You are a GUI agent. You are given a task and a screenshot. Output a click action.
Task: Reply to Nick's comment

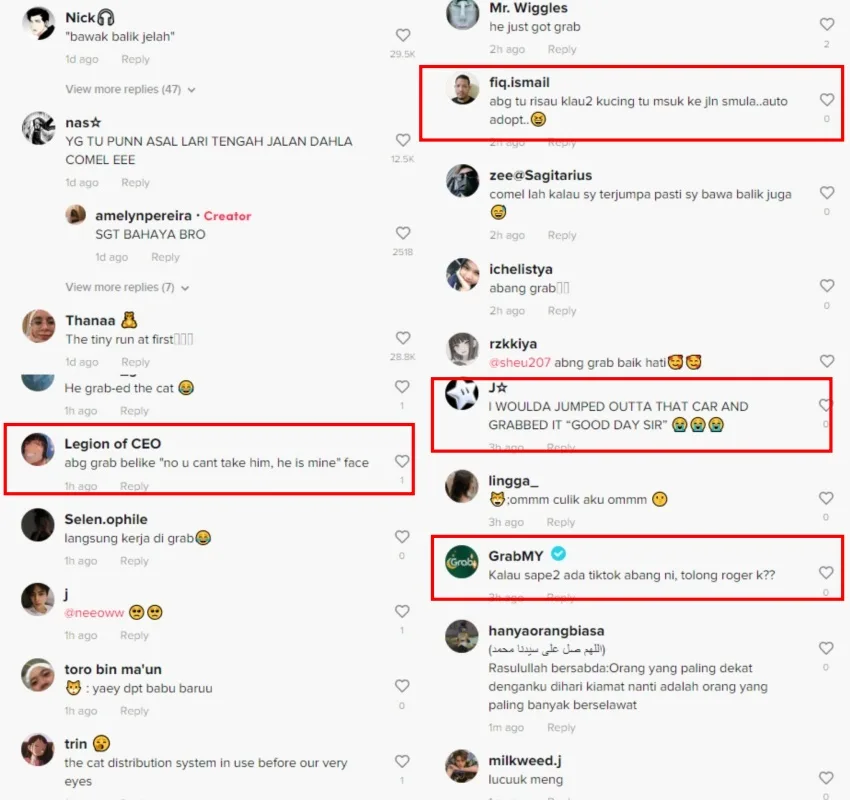[135, 59]
